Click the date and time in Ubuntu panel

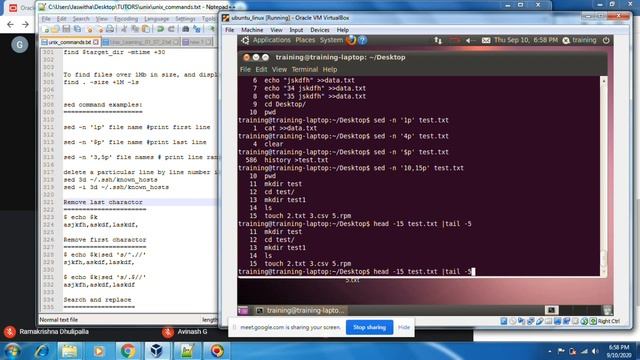[x=526, y=40]
